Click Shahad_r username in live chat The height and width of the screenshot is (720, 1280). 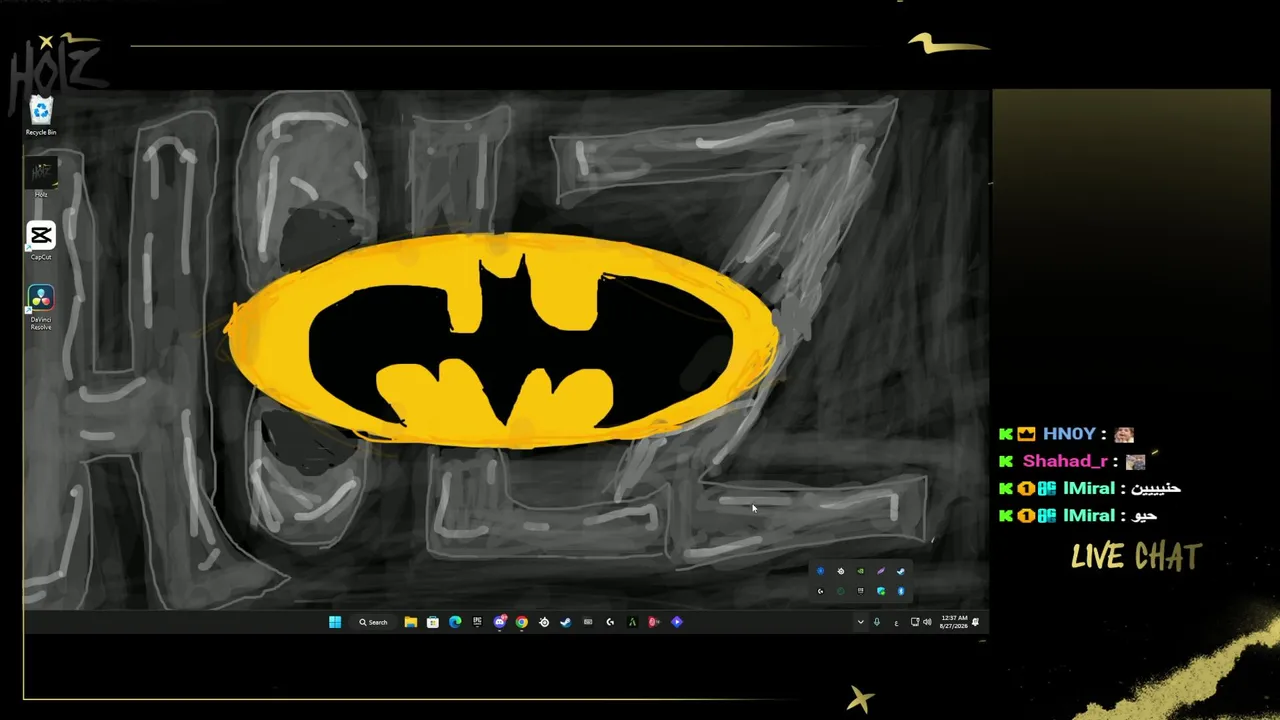(x=1065, y=461)
